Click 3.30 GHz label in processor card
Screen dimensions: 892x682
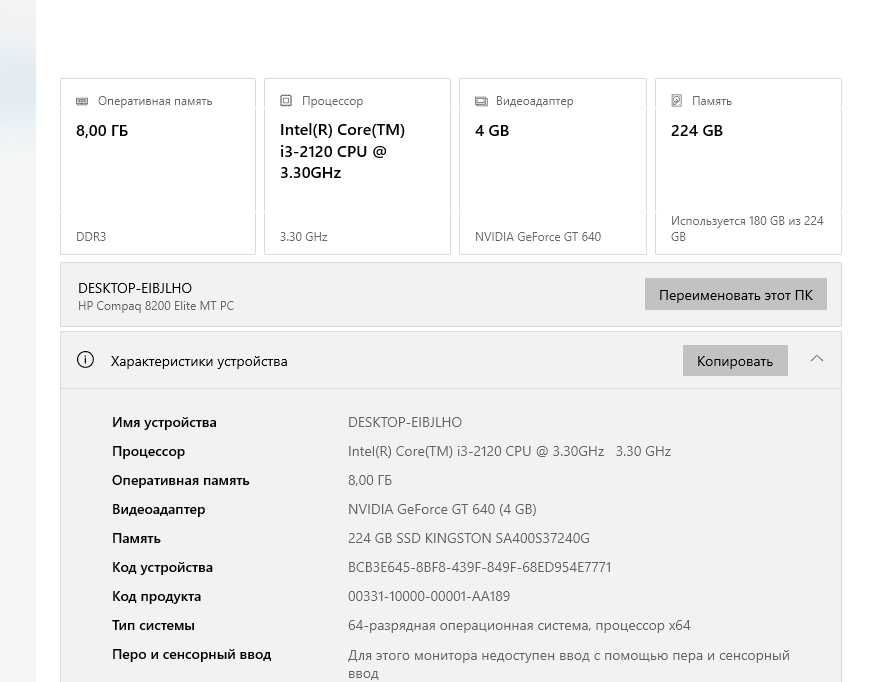pyautogui.click(x=304, y=237)
